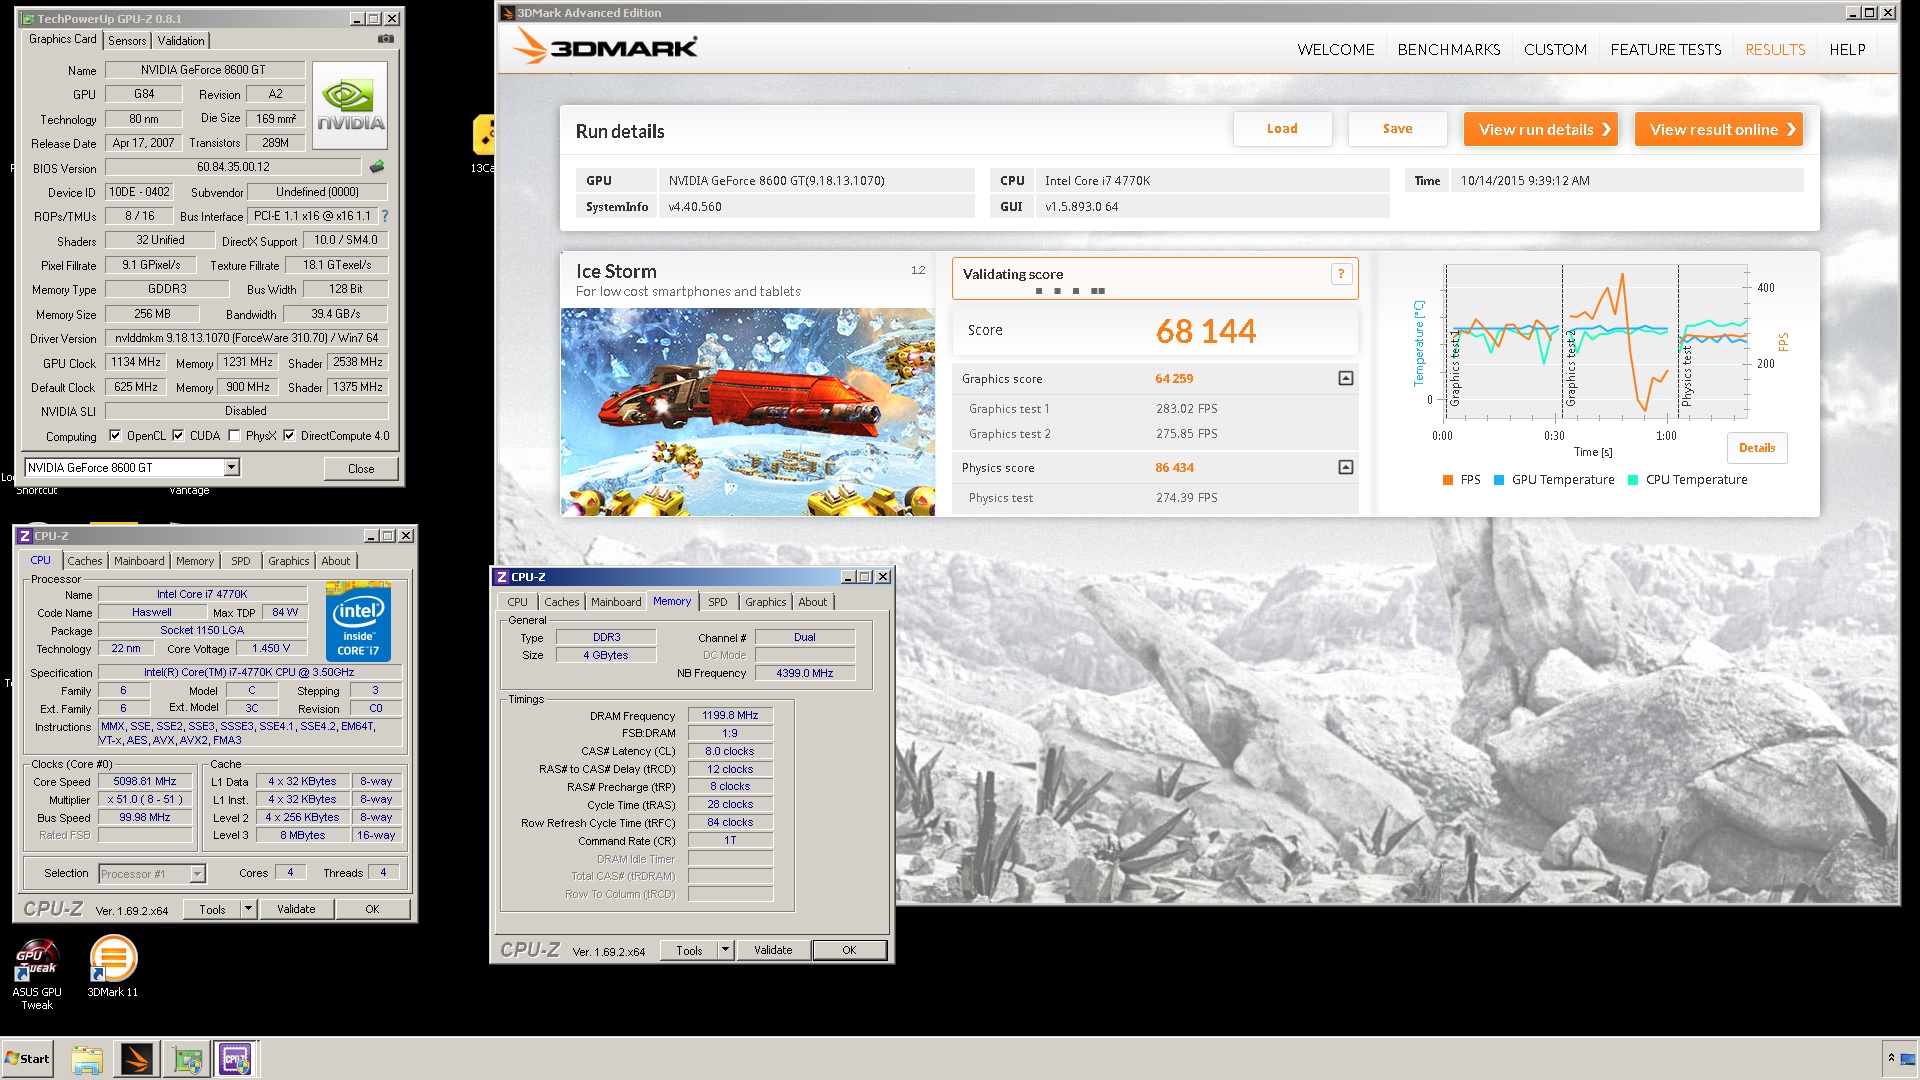This screenshot has width=1920, height=1080.
Task: Click the Save button in Run details
Action: click(x=1398, y=129)
